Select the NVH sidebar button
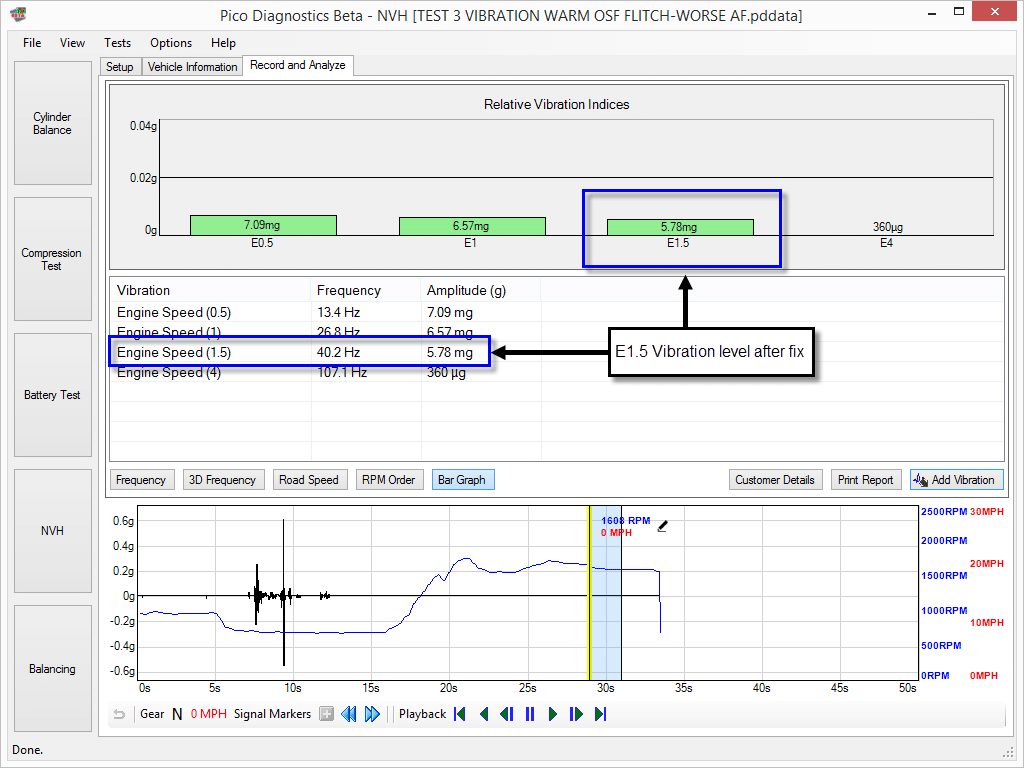The height and width of the screenshot is (768, 1024). [x=53, y=531]
